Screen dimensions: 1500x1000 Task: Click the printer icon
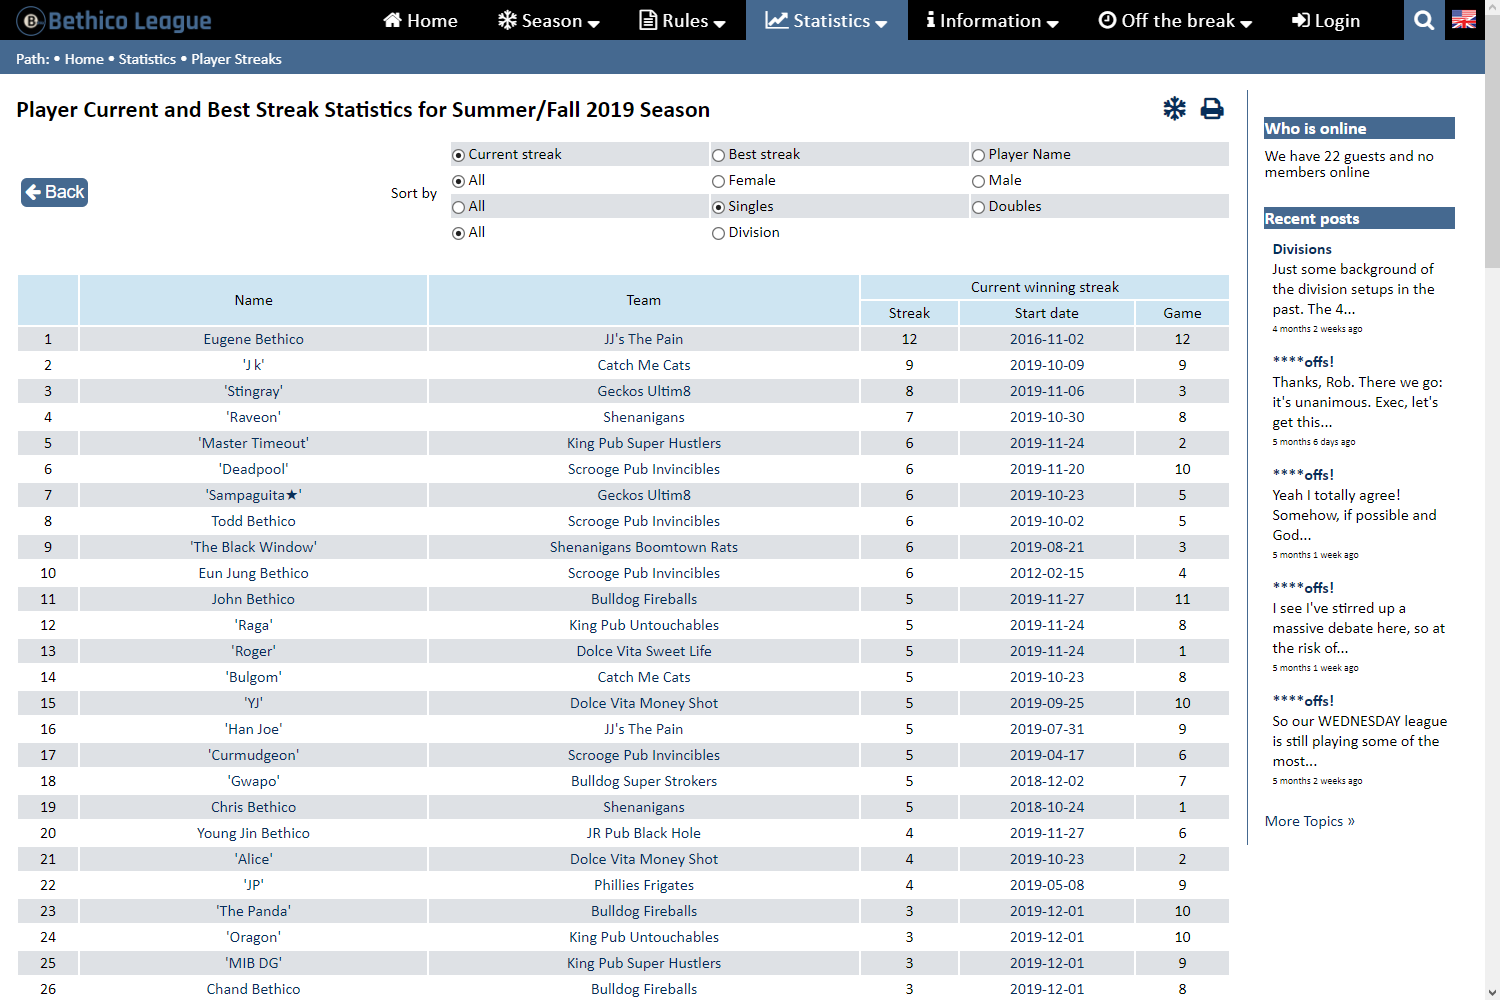tap(1212, 109)
